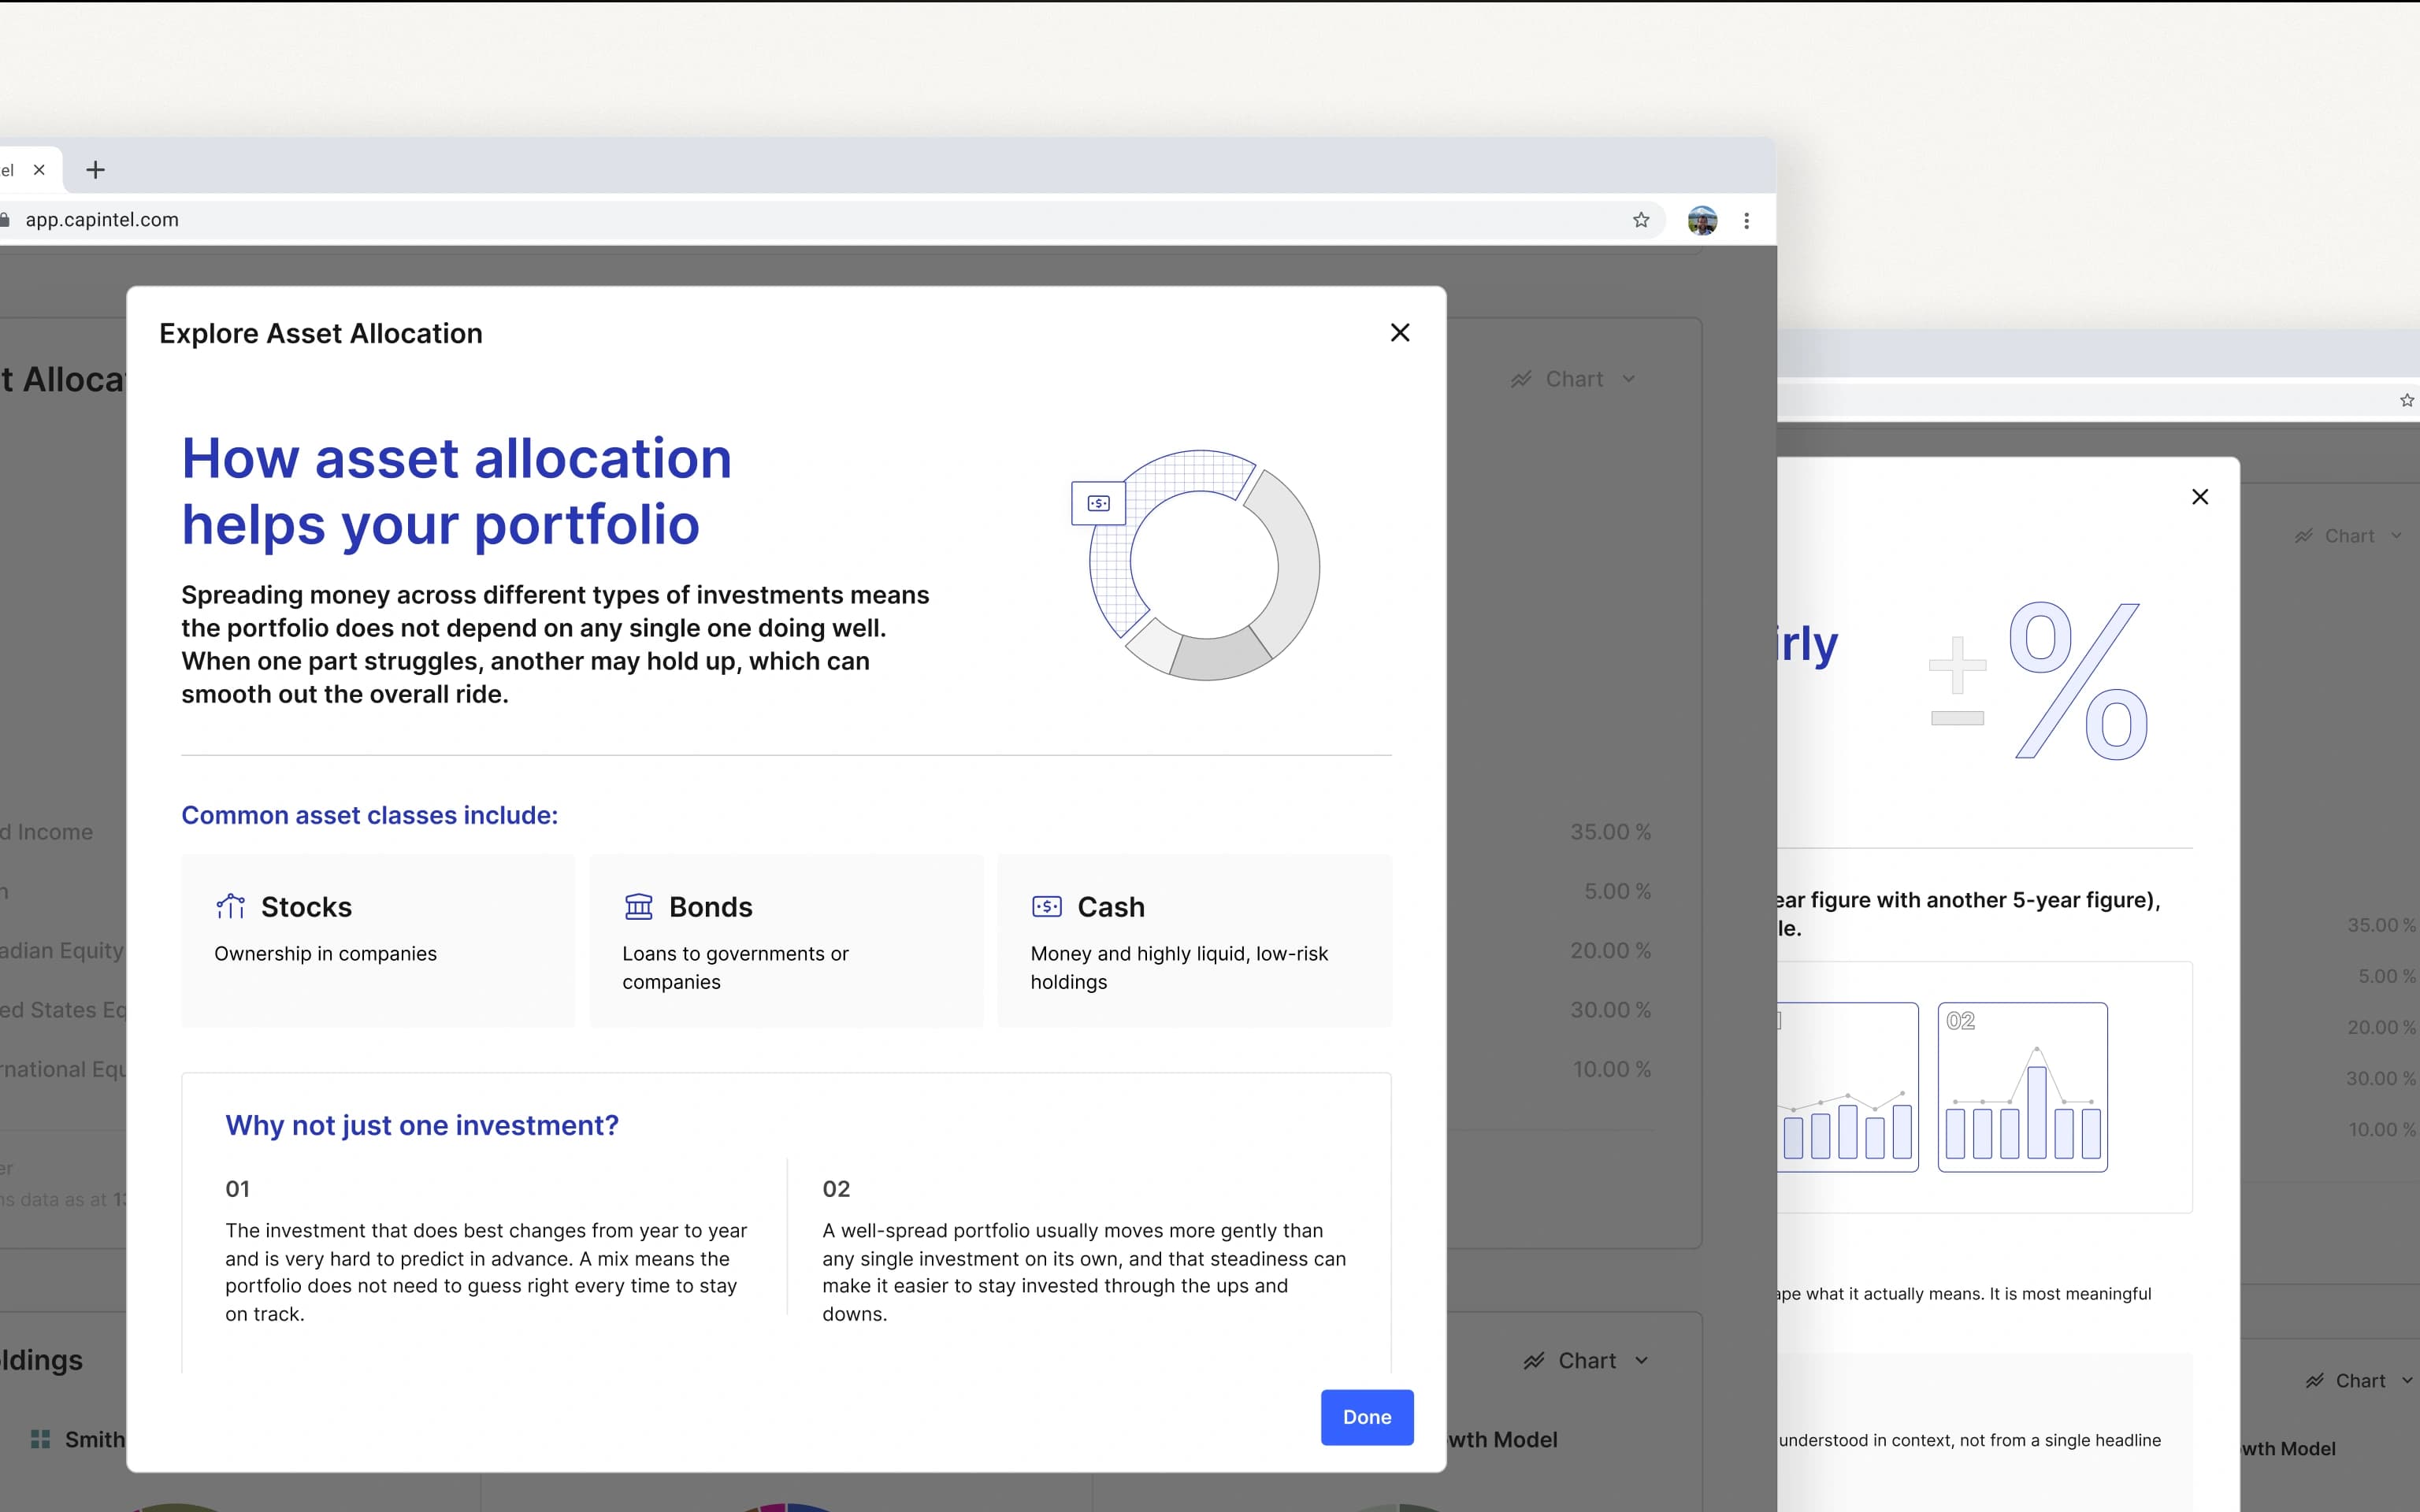The height and width of the screenshot is (1512, 2420).
Task: Open the browser profile avatar
Action: tap(1702, 220)
